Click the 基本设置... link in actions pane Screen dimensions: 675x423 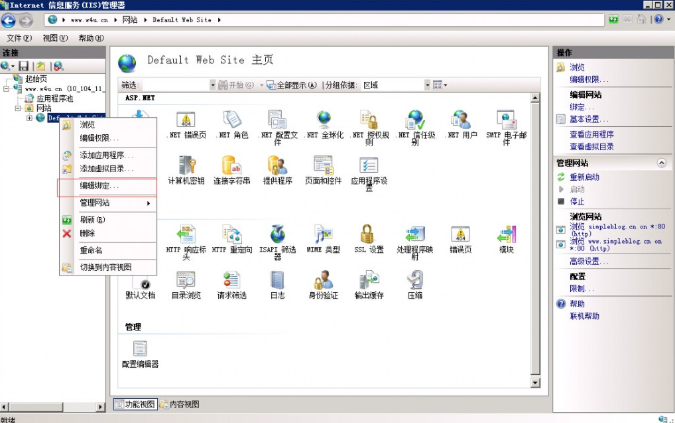(x=588, y=119)
